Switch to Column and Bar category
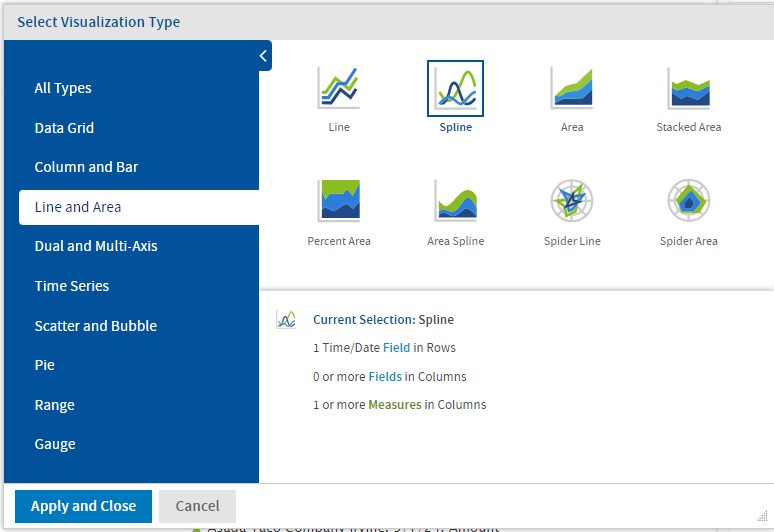This screenshot has width=774, height=532. click(x=86, y=167)
